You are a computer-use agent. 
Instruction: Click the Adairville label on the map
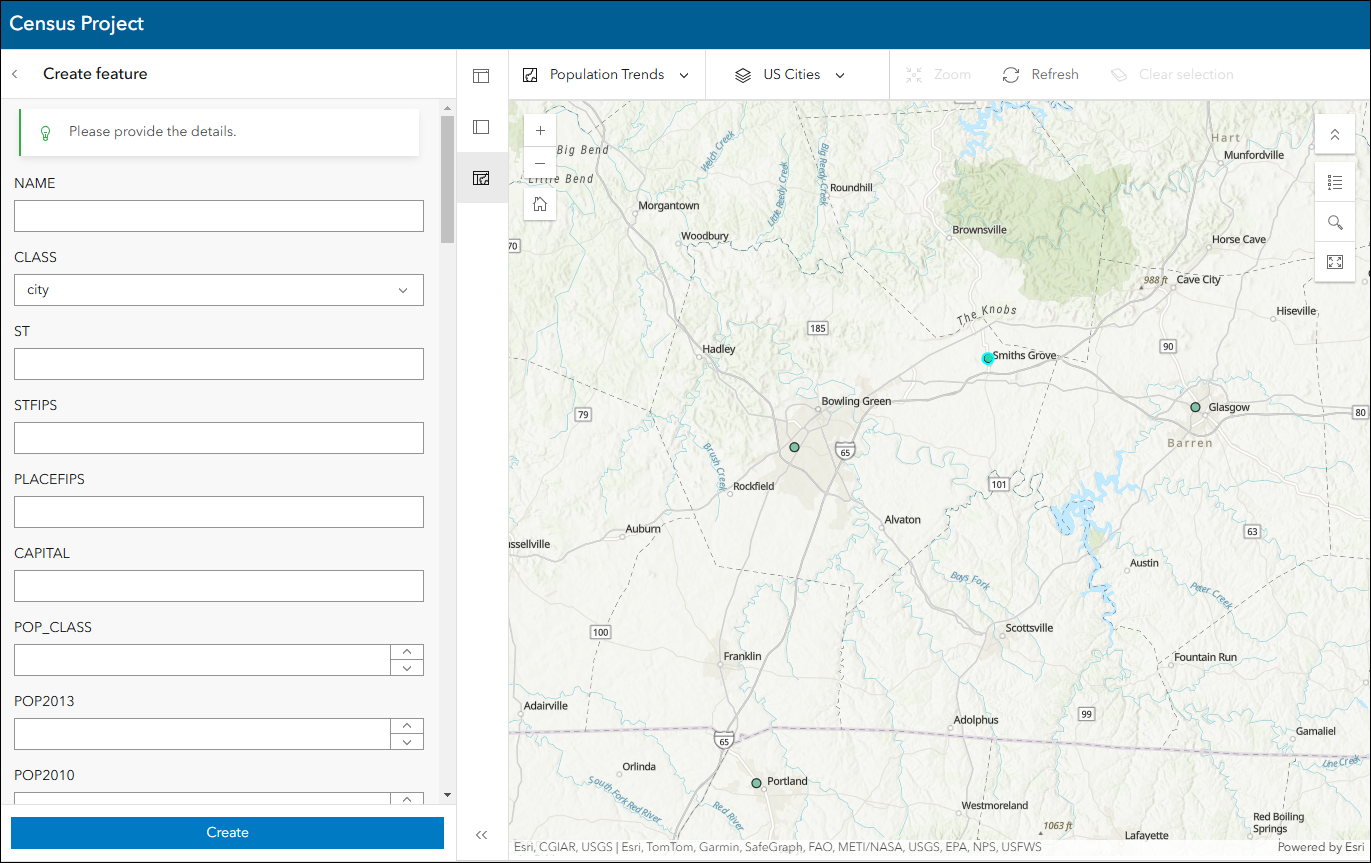click(546, 705)
